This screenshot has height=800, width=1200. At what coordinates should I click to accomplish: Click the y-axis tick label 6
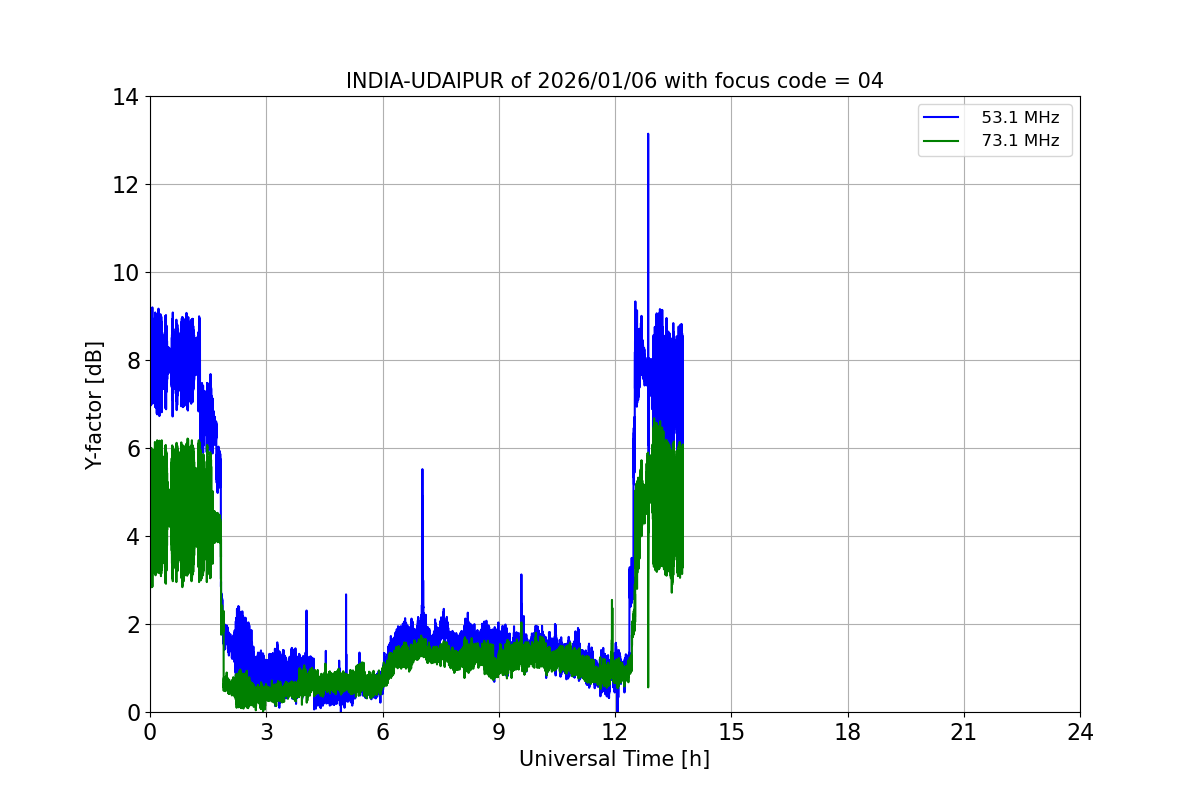coord(133,449)
